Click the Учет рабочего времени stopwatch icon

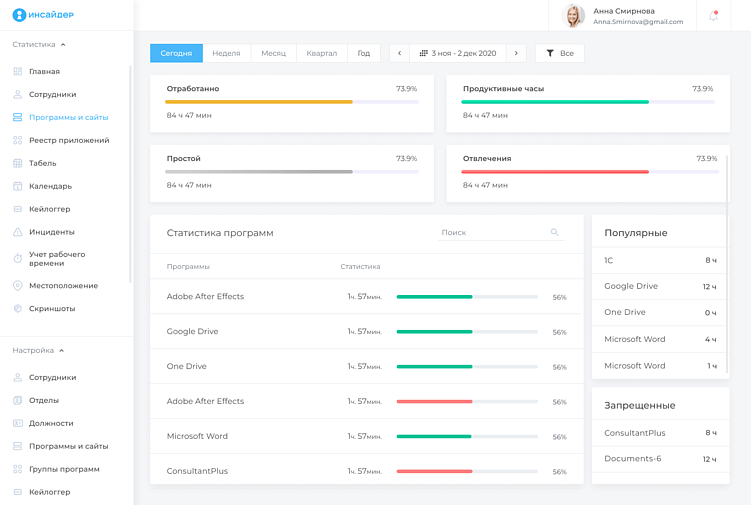tap(18, 259)
